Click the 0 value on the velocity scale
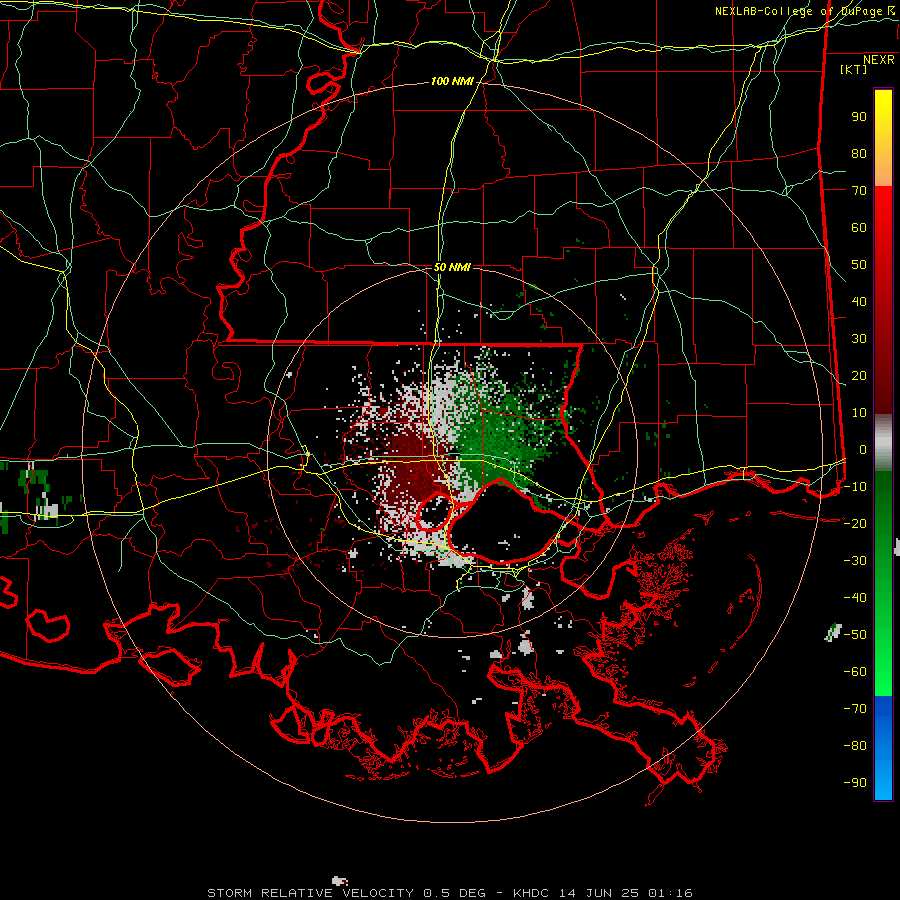Screen dimensions: 900x900 tap(863, 450)
